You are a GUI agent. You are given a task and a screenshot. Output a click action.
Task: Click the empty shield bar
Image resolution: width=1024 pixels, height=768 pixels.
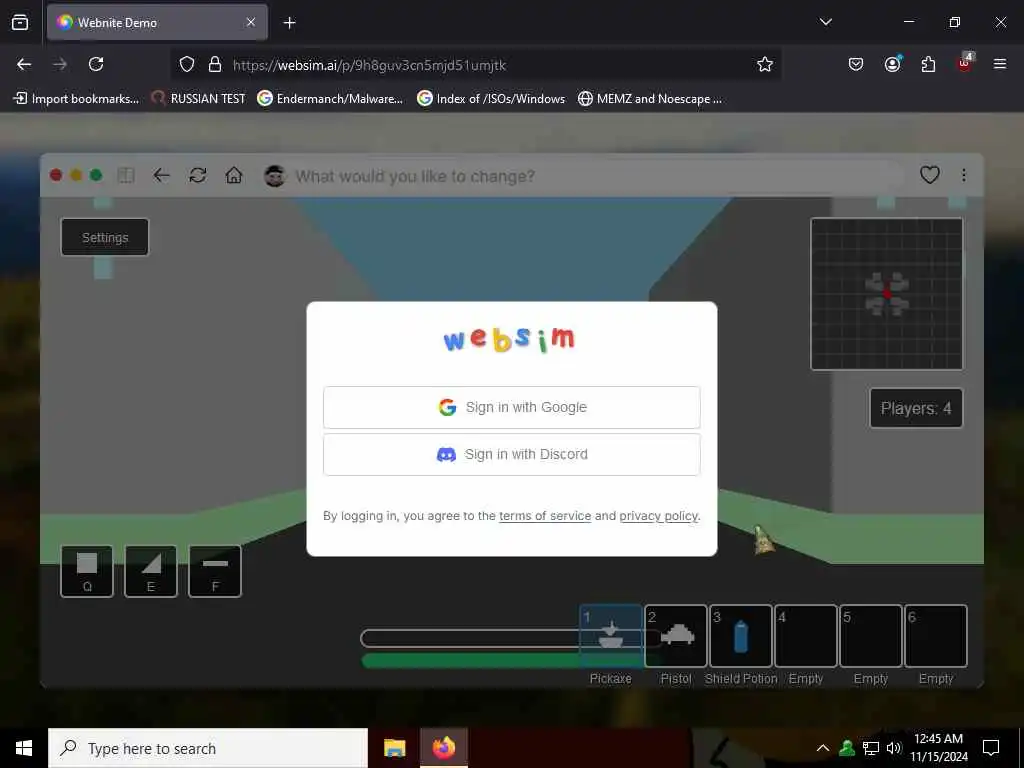470,638
